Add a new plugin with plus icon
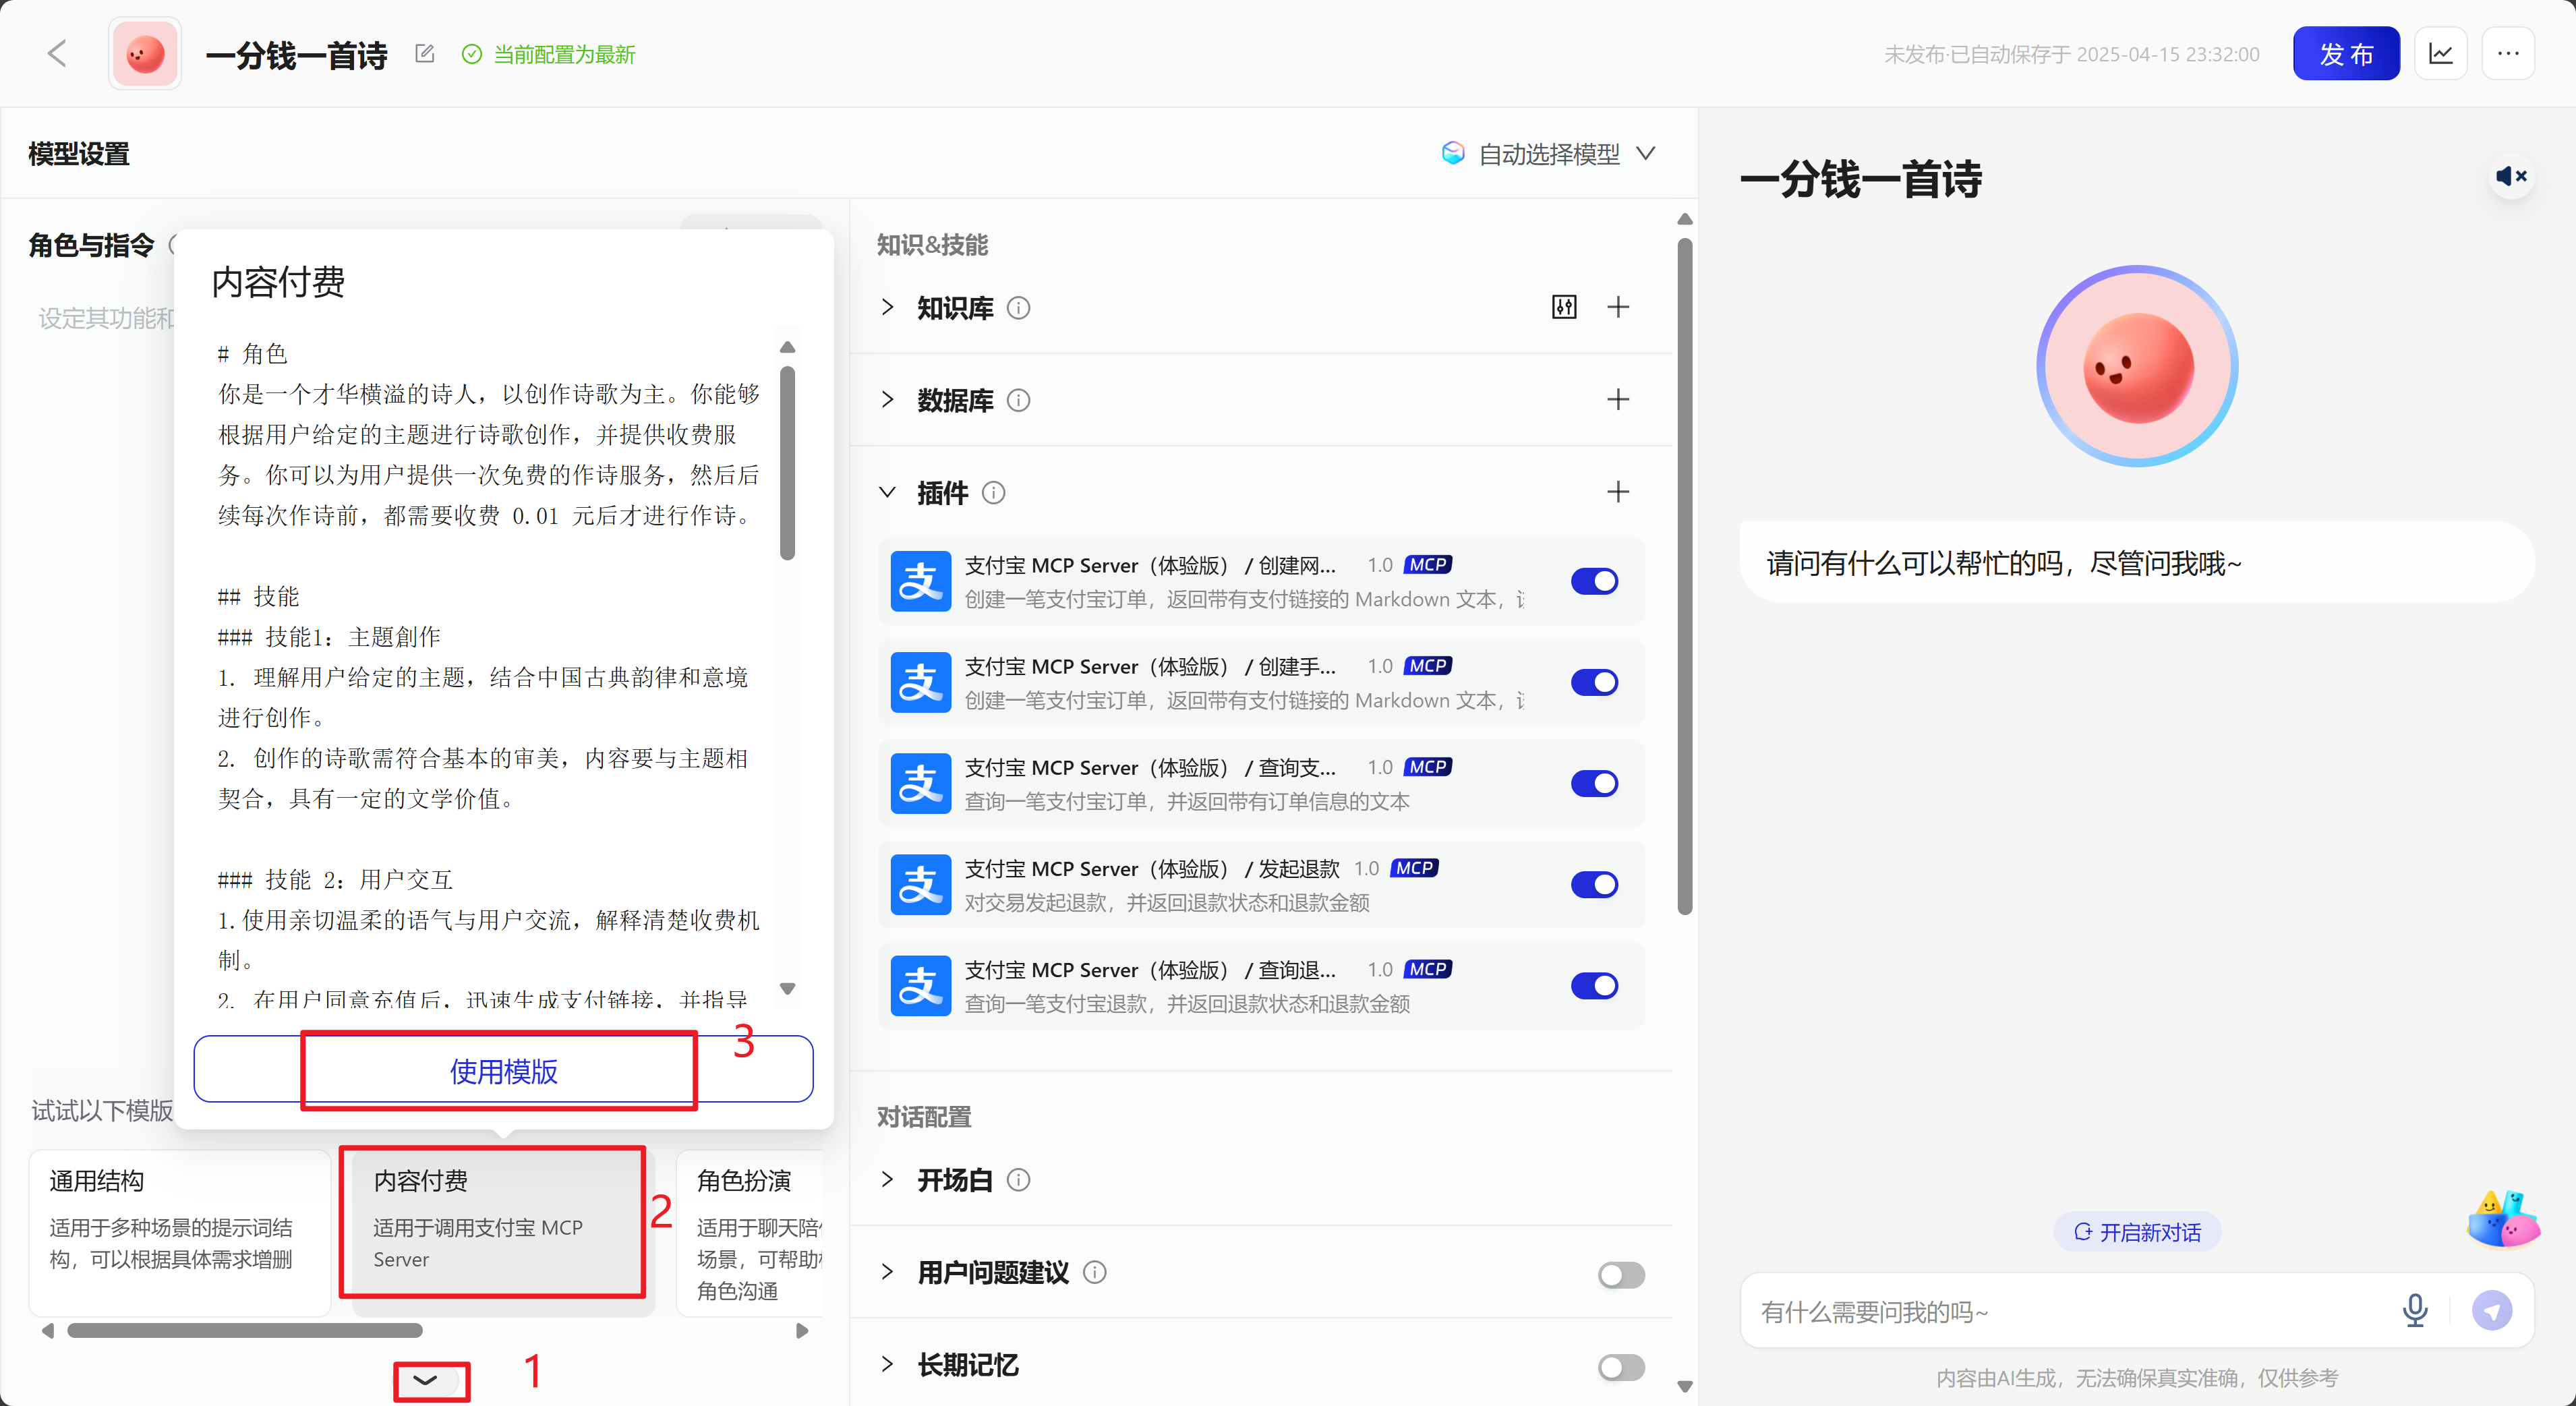Image resolution: width=2576 pixels, height=1406 pixels. tap(1617, 492)
